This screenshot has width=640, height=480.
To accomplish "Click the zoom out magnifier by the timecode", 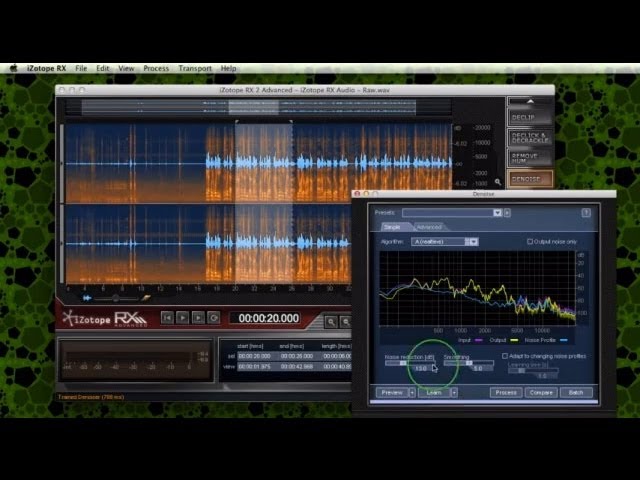I will point(346,322).
